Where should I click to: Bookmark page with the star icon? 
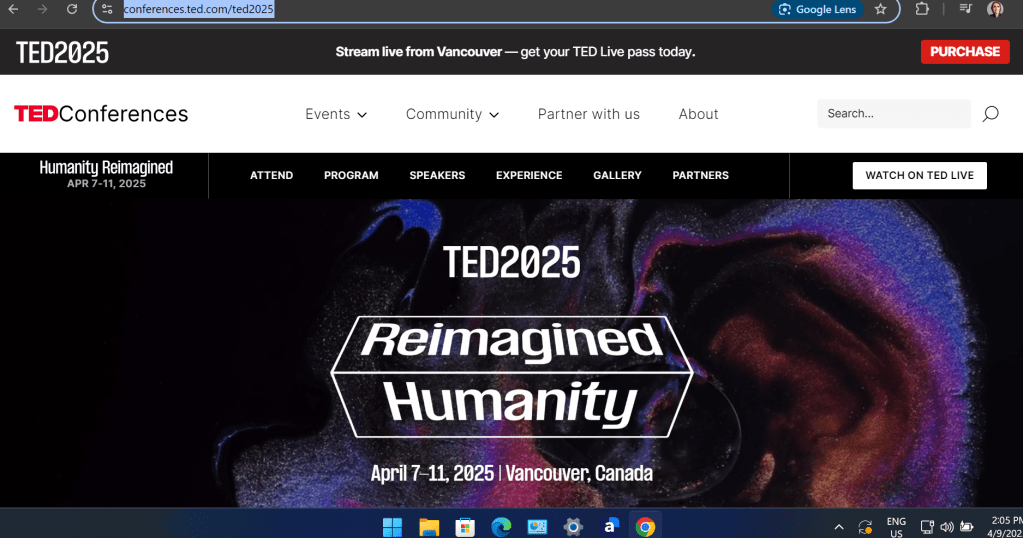881,9
